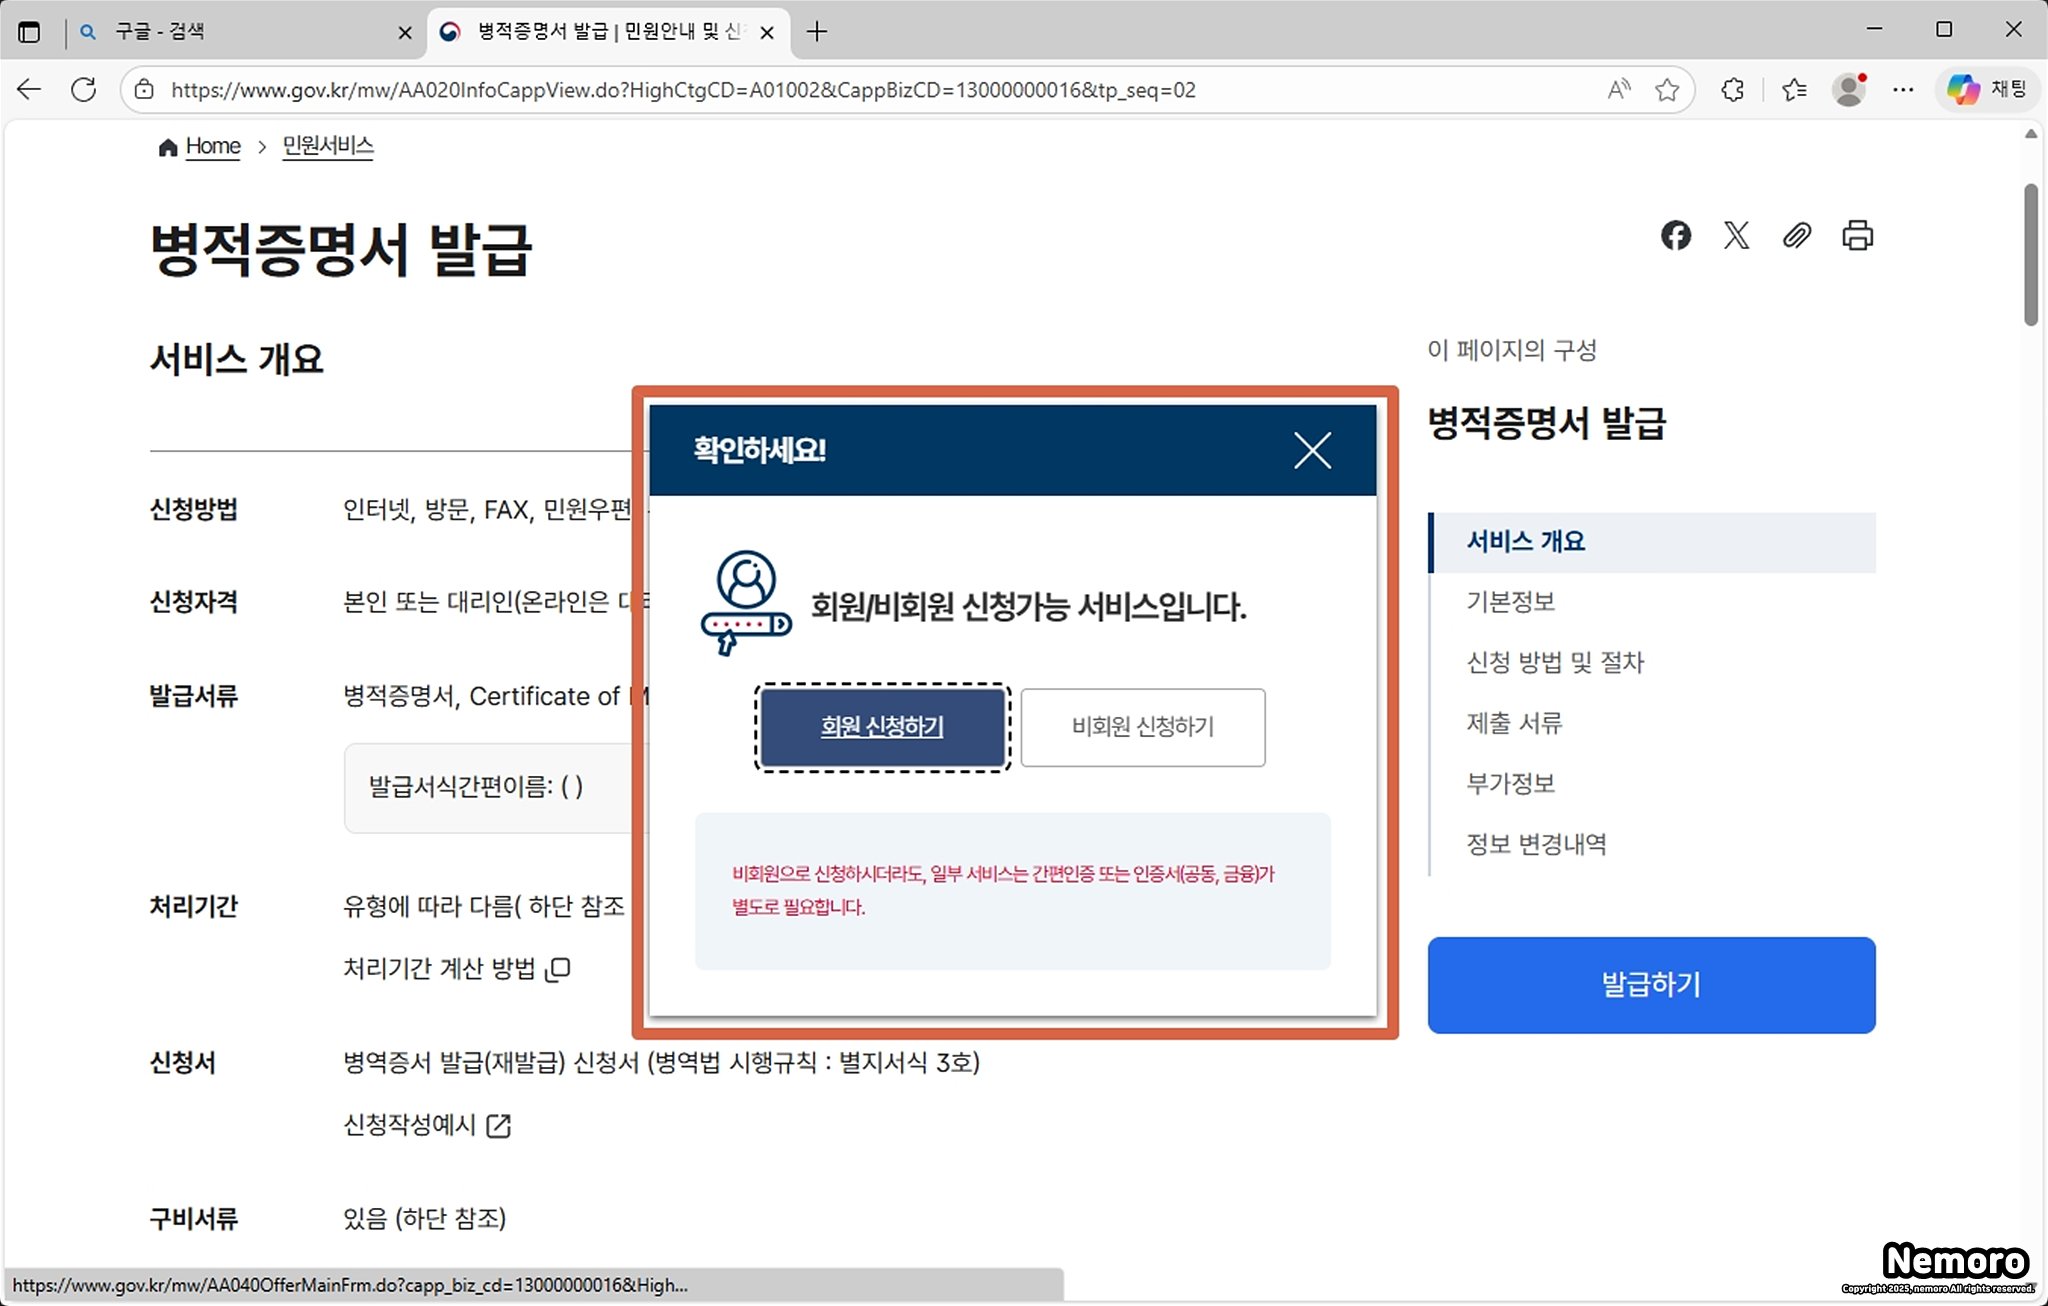Open 민원서비스 breadcrumb link
The image size is (2048, 1306).
328,146
